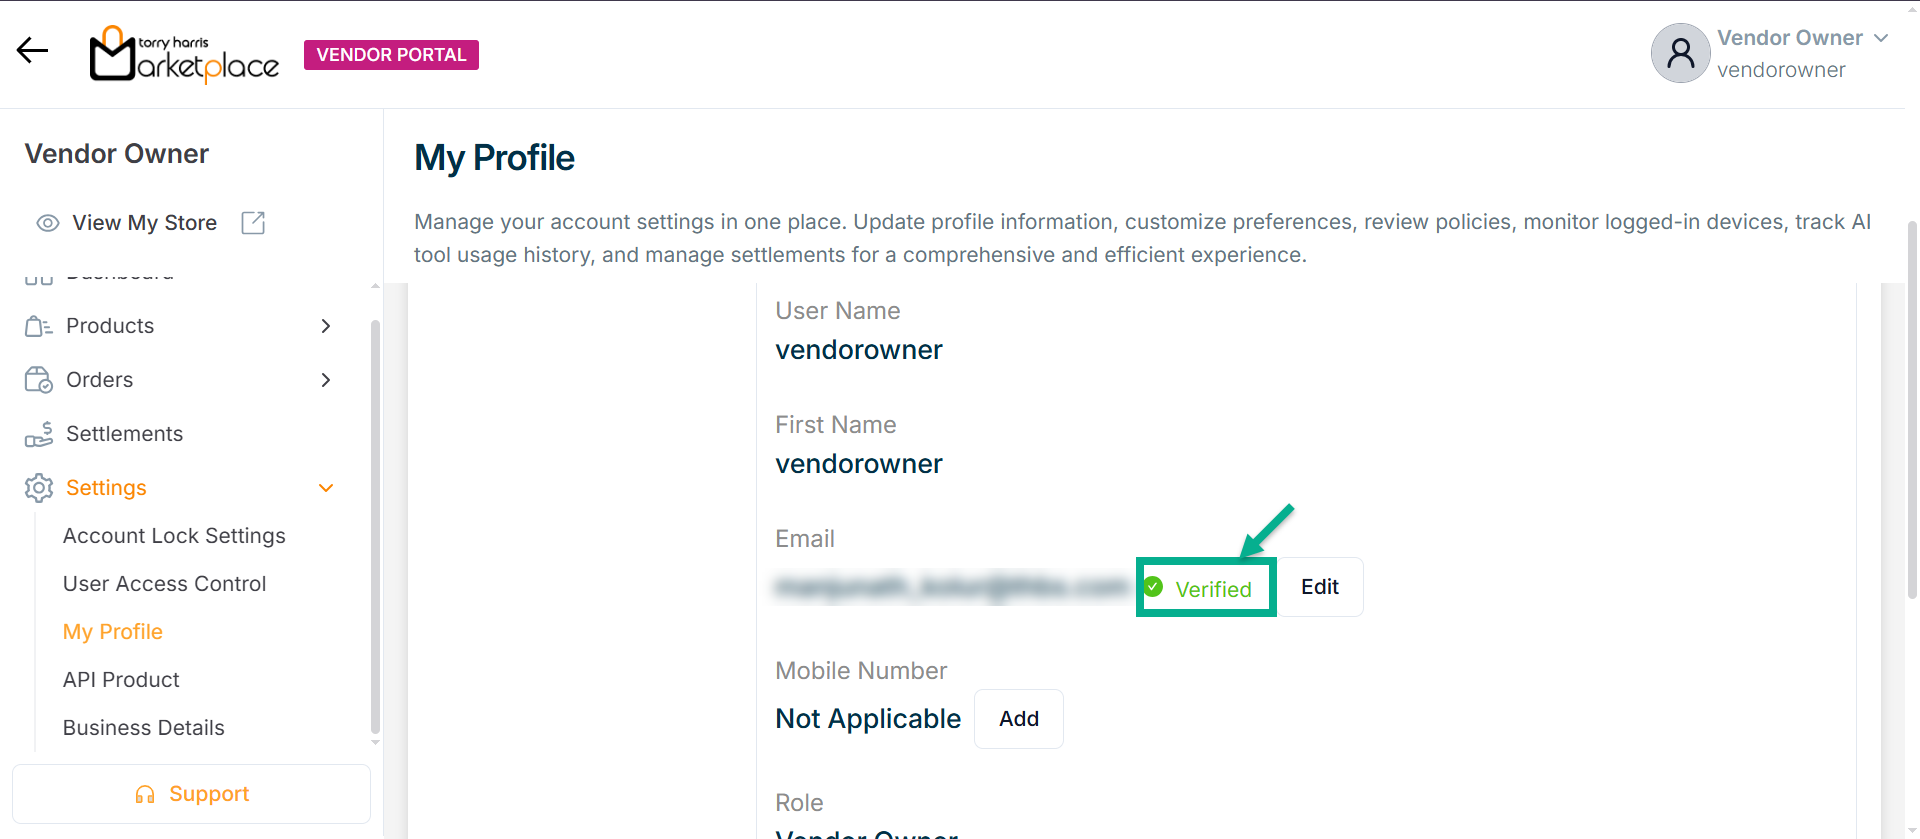Open the Vendor Owner account dropdown

pos(1881,38)
